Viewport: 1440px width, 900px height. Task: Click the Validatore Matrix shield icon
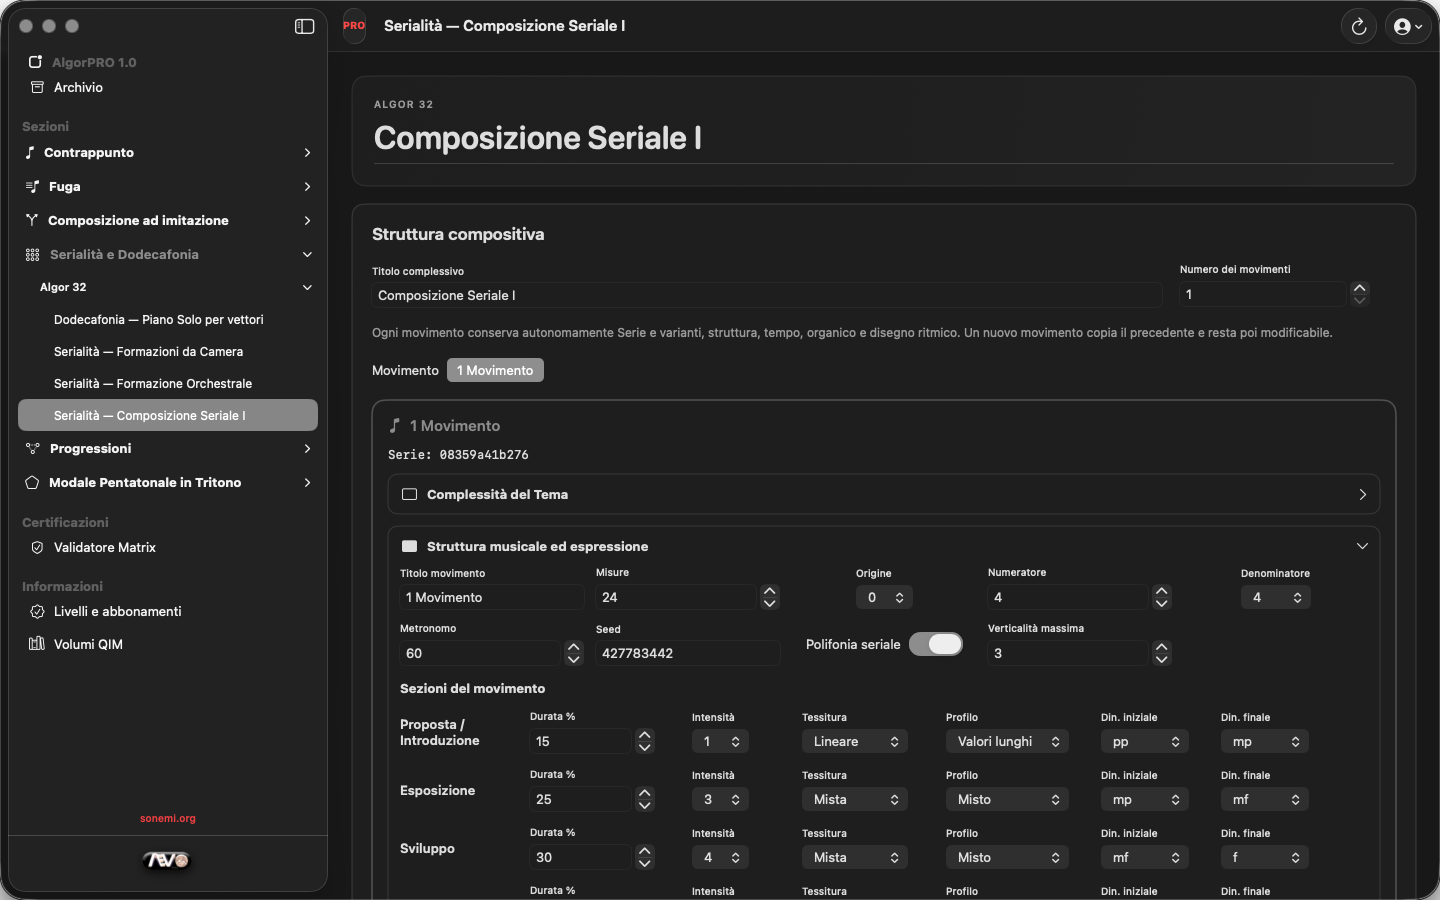pos(37,547)
